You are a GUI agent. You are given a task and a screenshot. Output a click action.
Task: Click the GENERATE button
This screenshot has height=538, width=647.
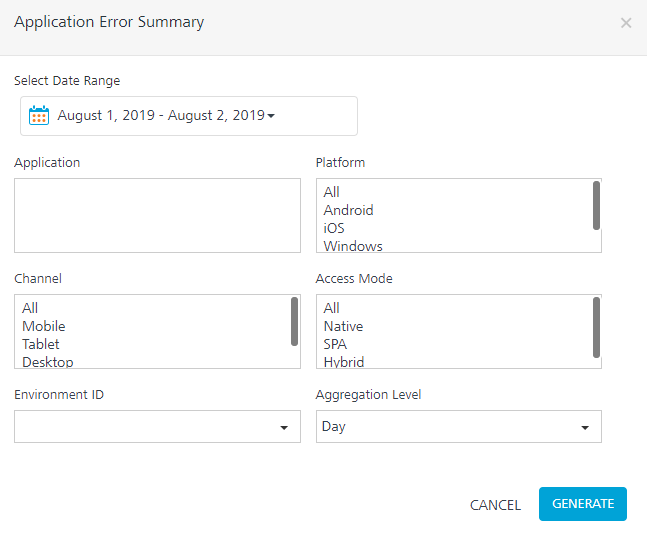pyautogui.click(x=583, y=504)
